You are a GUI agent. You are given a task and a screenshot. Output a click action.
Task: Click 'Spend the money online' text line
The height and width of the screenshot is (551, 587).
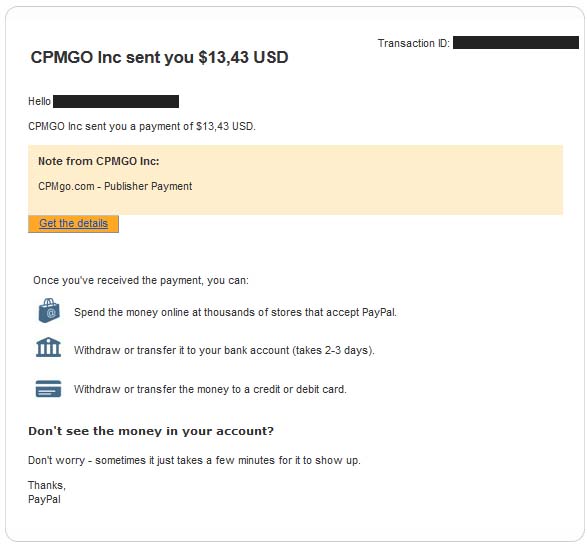pos(235,312)
